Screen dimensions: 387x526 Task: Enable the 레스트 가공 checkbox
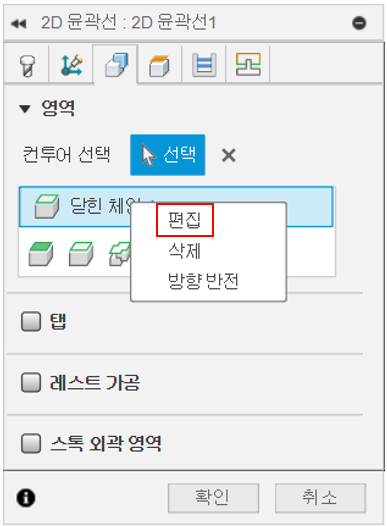click(x=31, y=382)
